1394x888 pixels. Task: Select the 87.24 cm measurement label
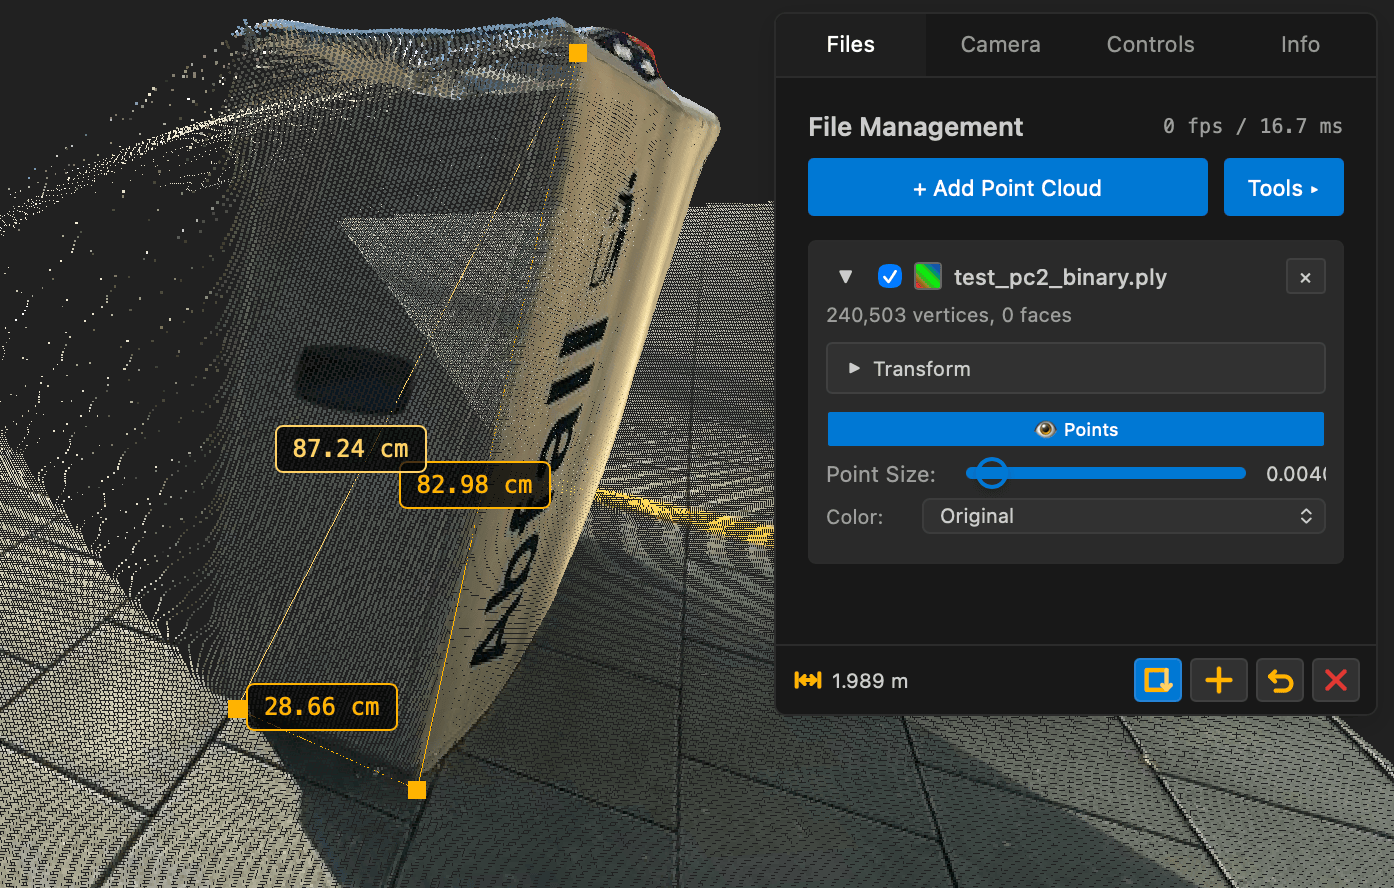point(350,449)
